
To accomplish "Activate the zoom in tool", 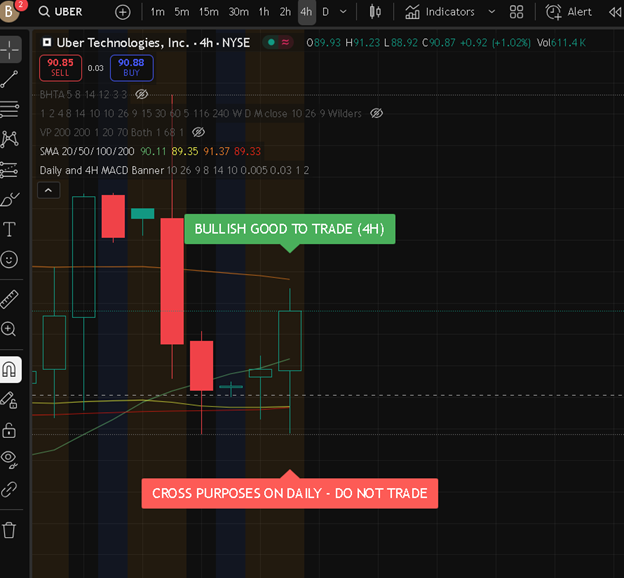I will (x=9, y=330).
